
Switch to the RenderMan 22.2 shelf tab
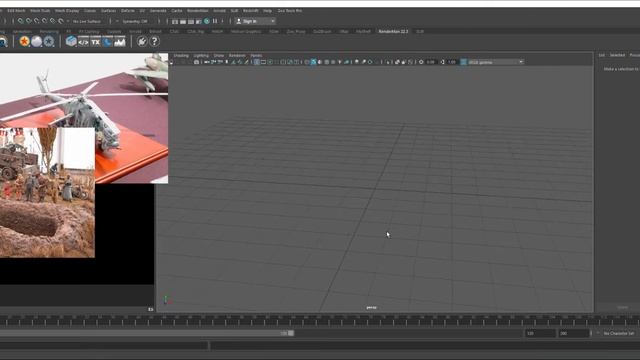click(x=393, y=31)
